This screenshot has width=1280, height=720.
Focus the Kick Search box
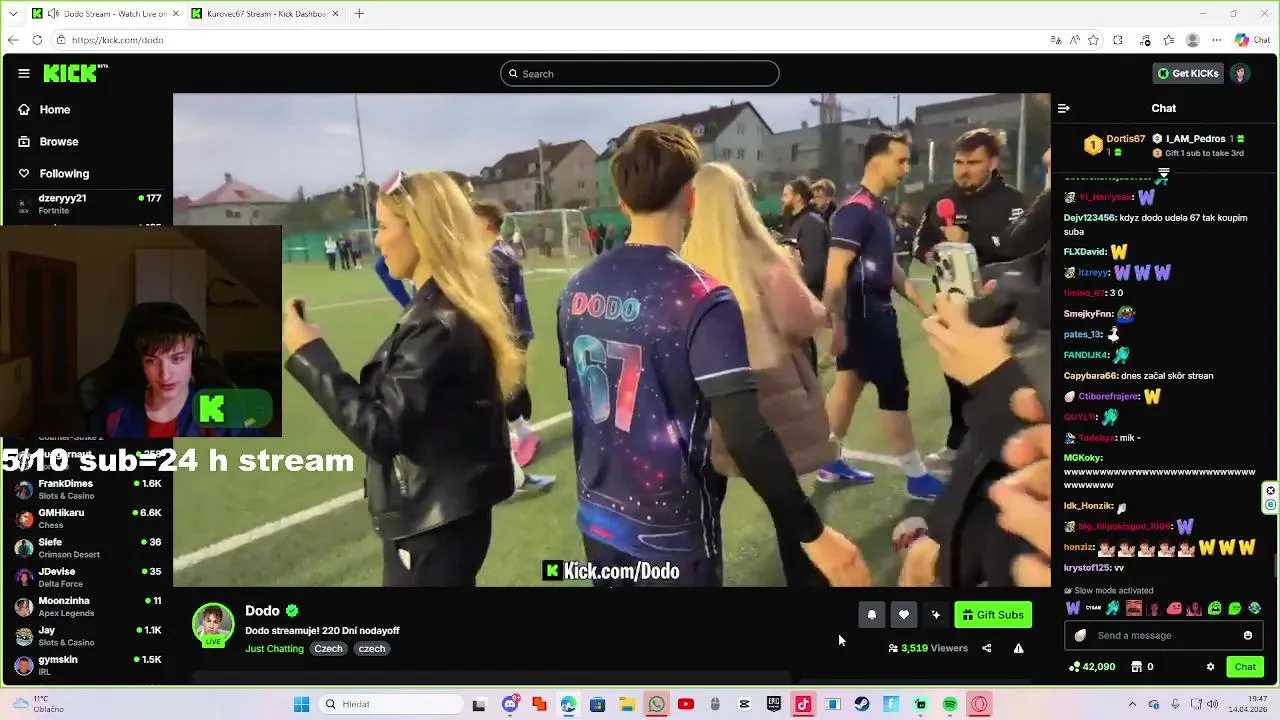640,73
